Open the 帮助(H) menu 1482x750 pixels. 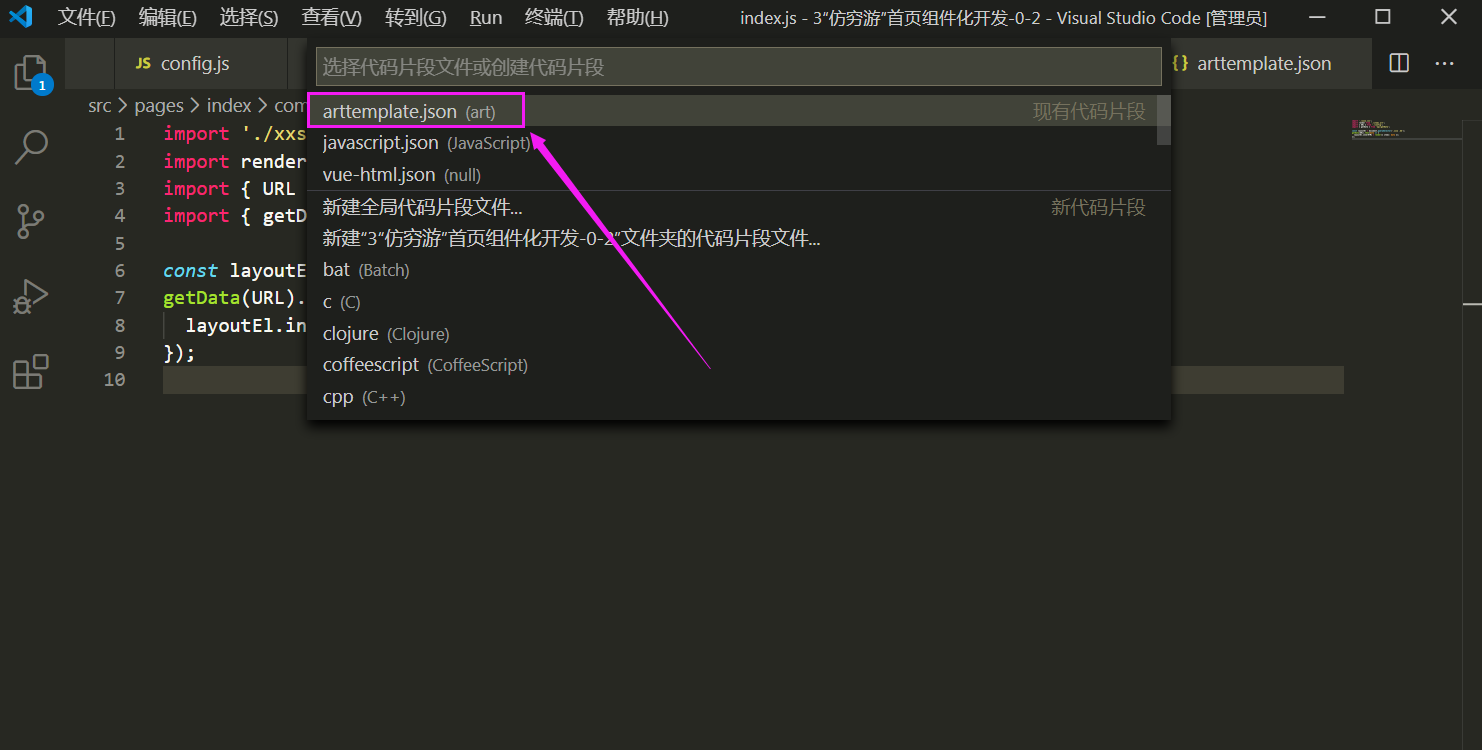pyautogui.click(x=638, y=18)
